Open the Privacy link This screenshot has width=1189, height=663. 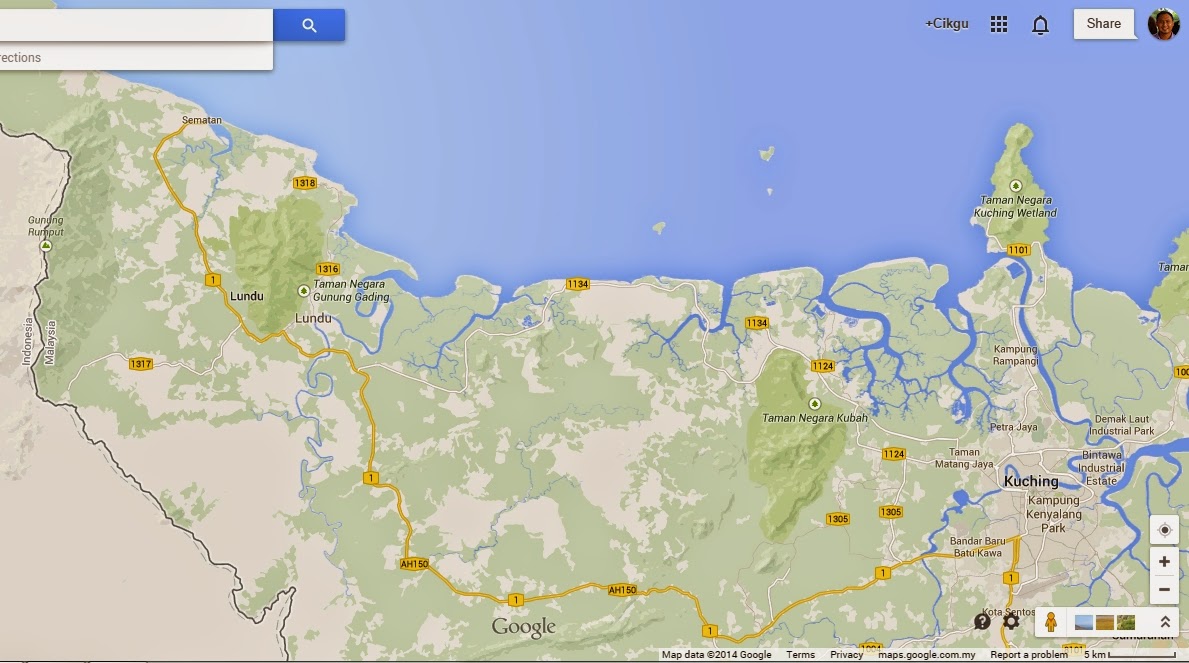pyautogui.click(x=846, y=655)
